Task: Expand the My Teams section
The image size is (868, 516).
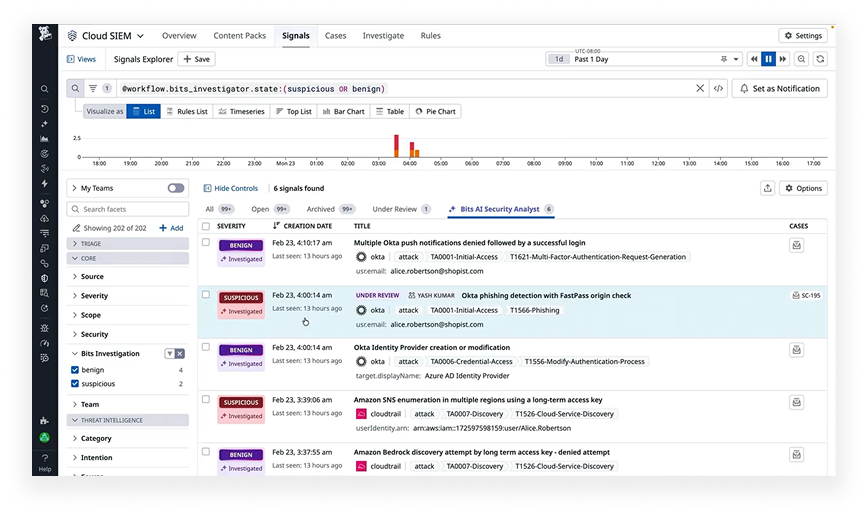Action: click(x=74, y=188)
